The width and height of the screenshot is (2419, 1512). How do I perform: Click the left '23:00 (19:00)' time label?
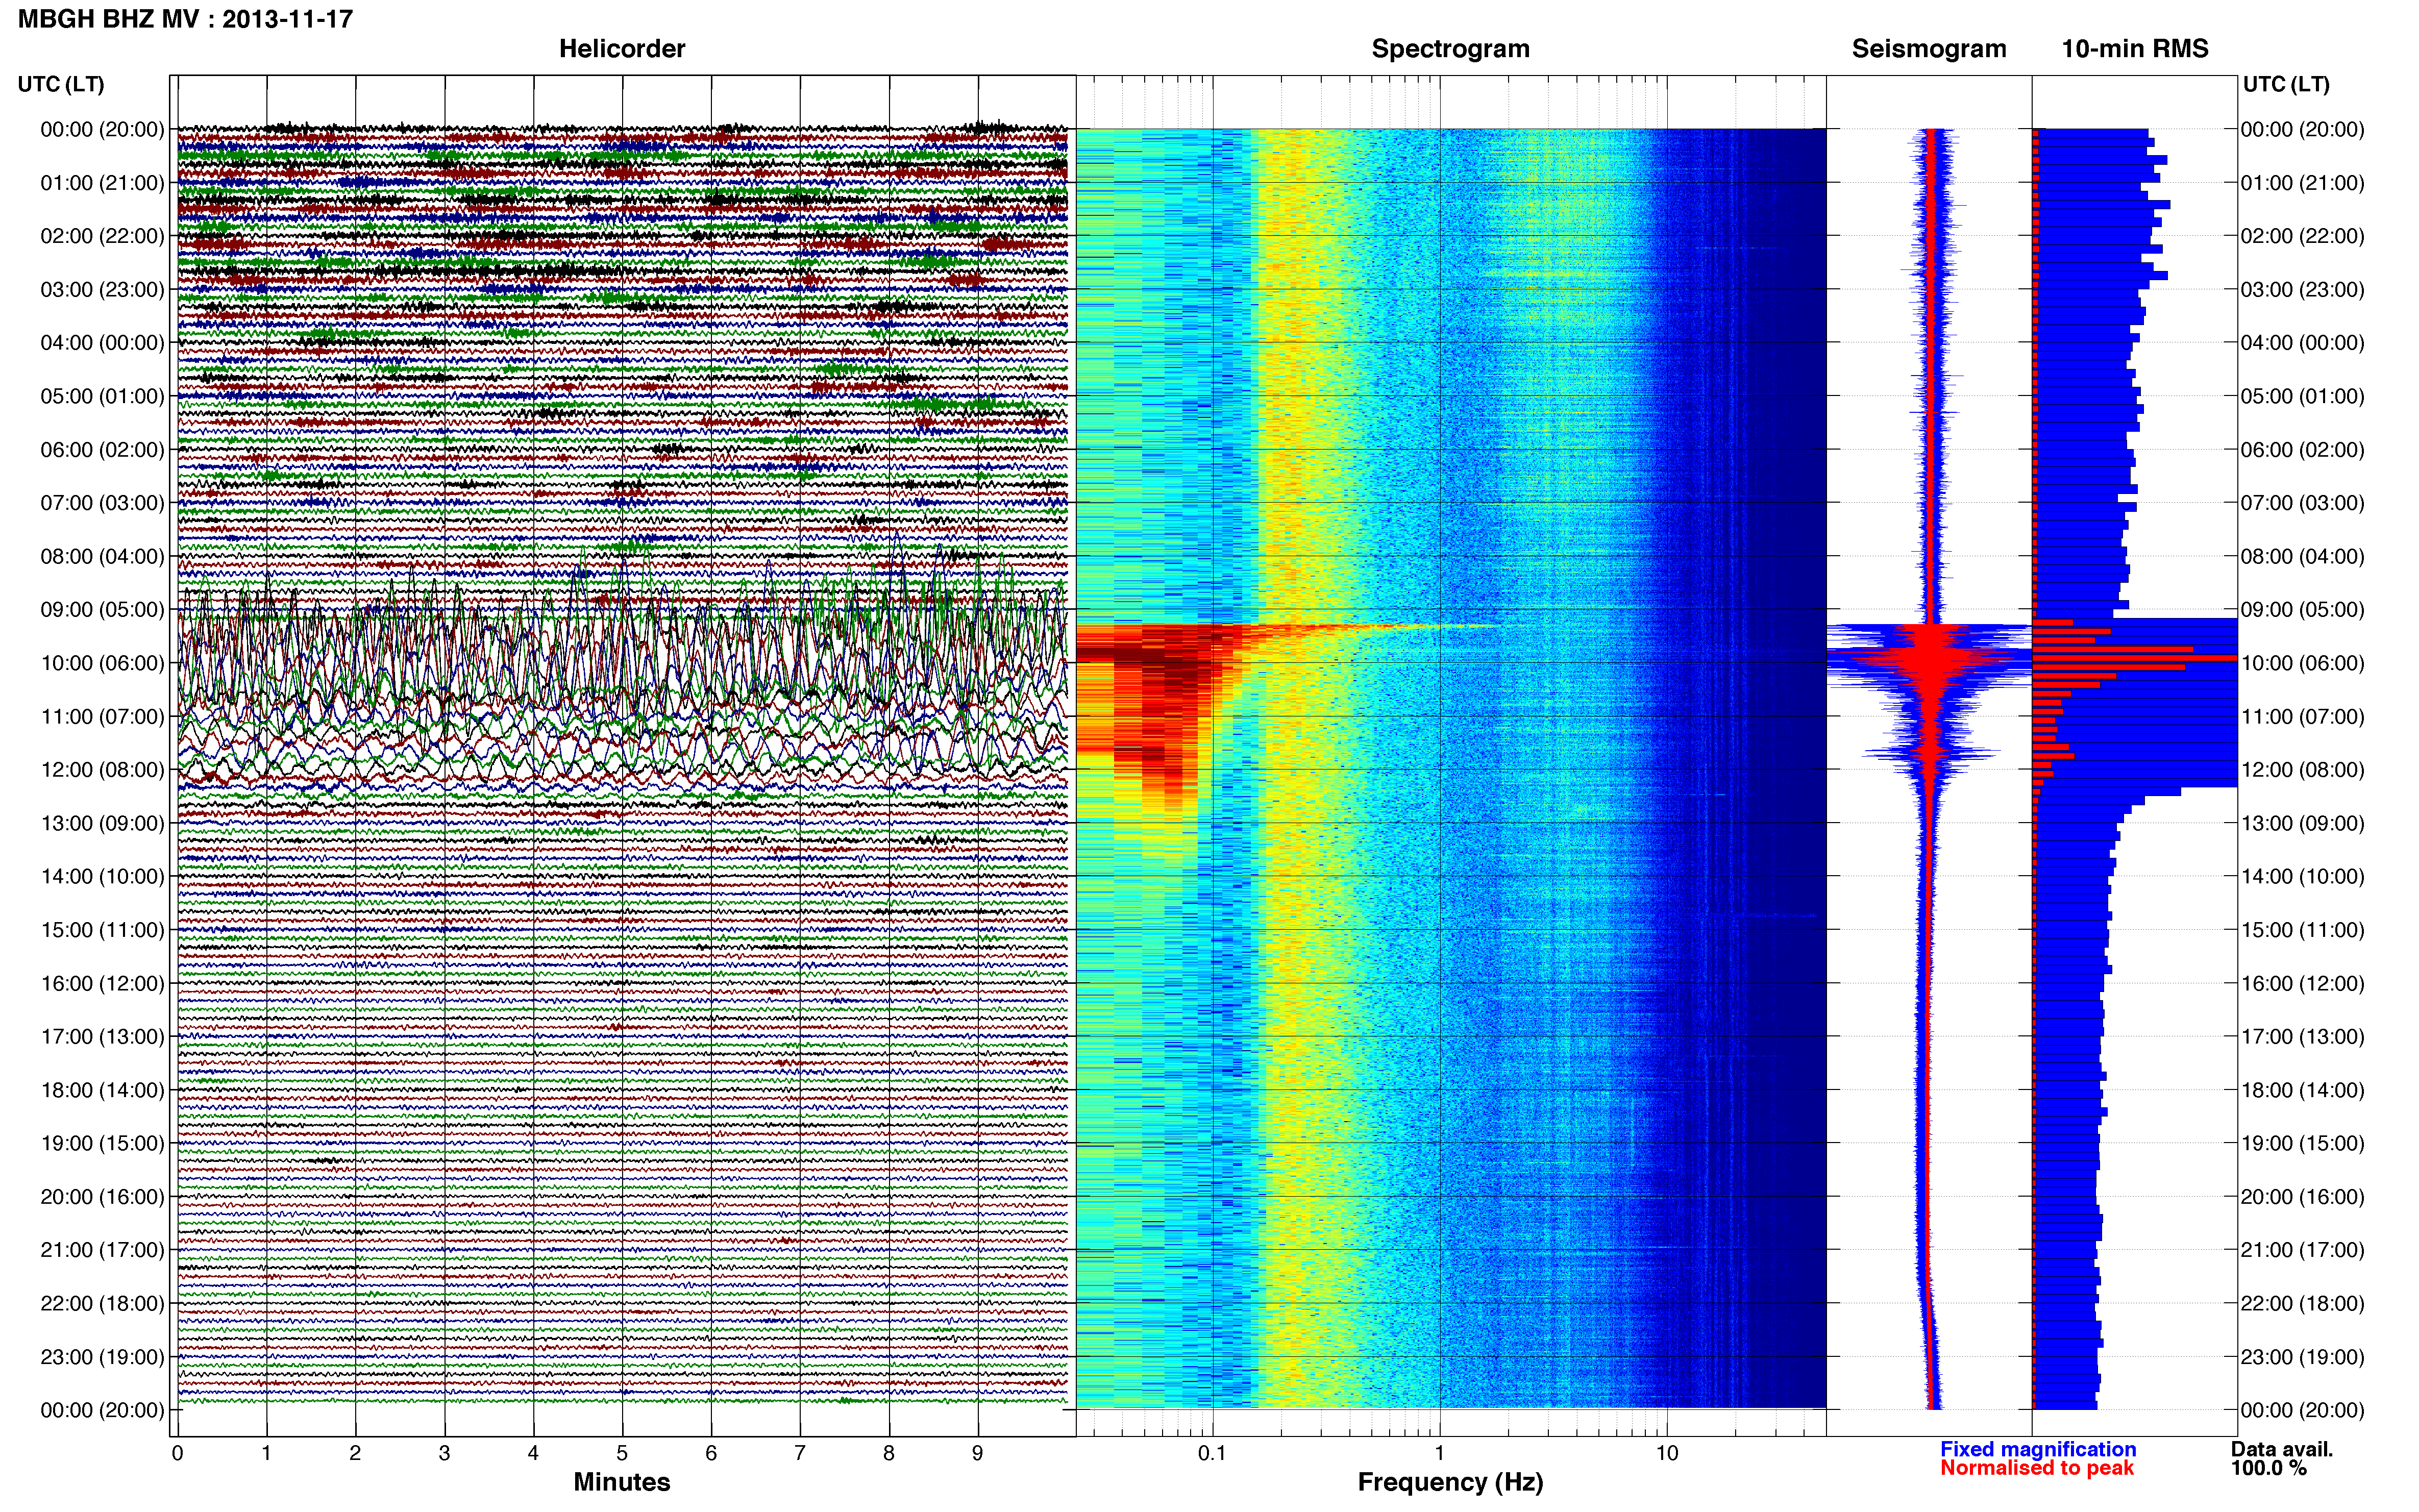point(102,1357)
